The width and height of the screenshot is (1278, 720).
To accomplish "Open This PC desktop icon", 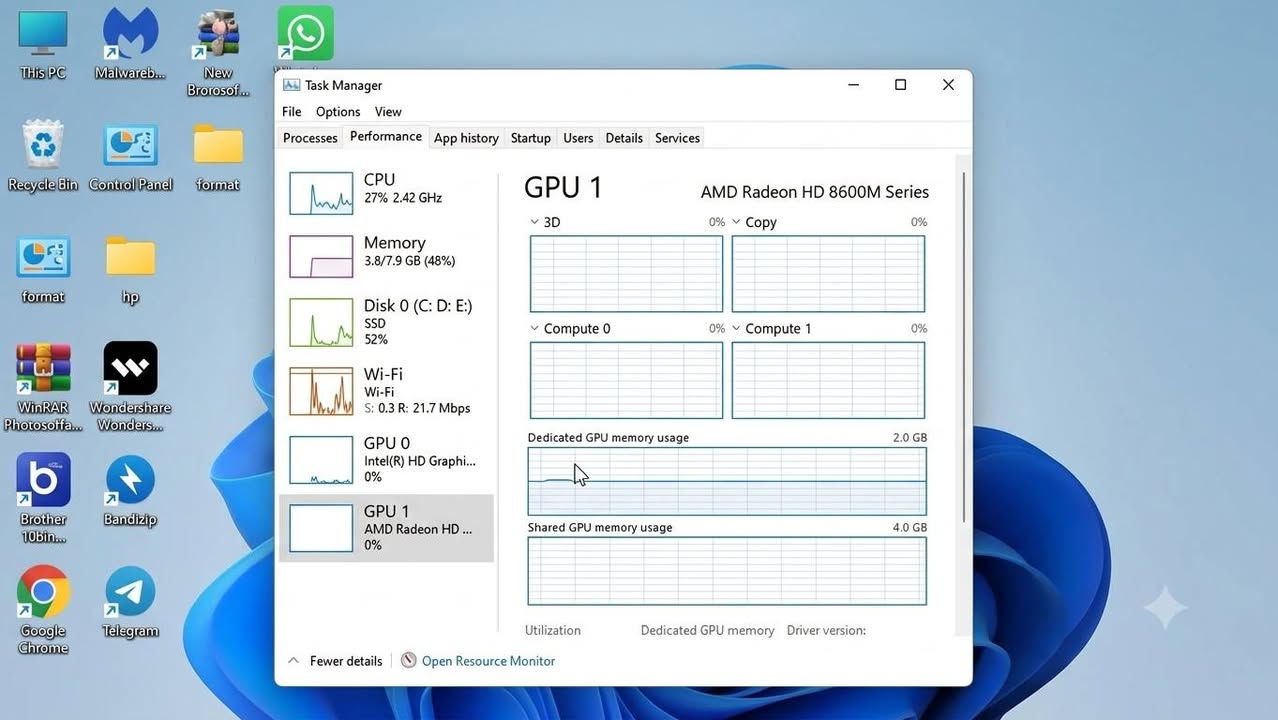I will [43, 45].
